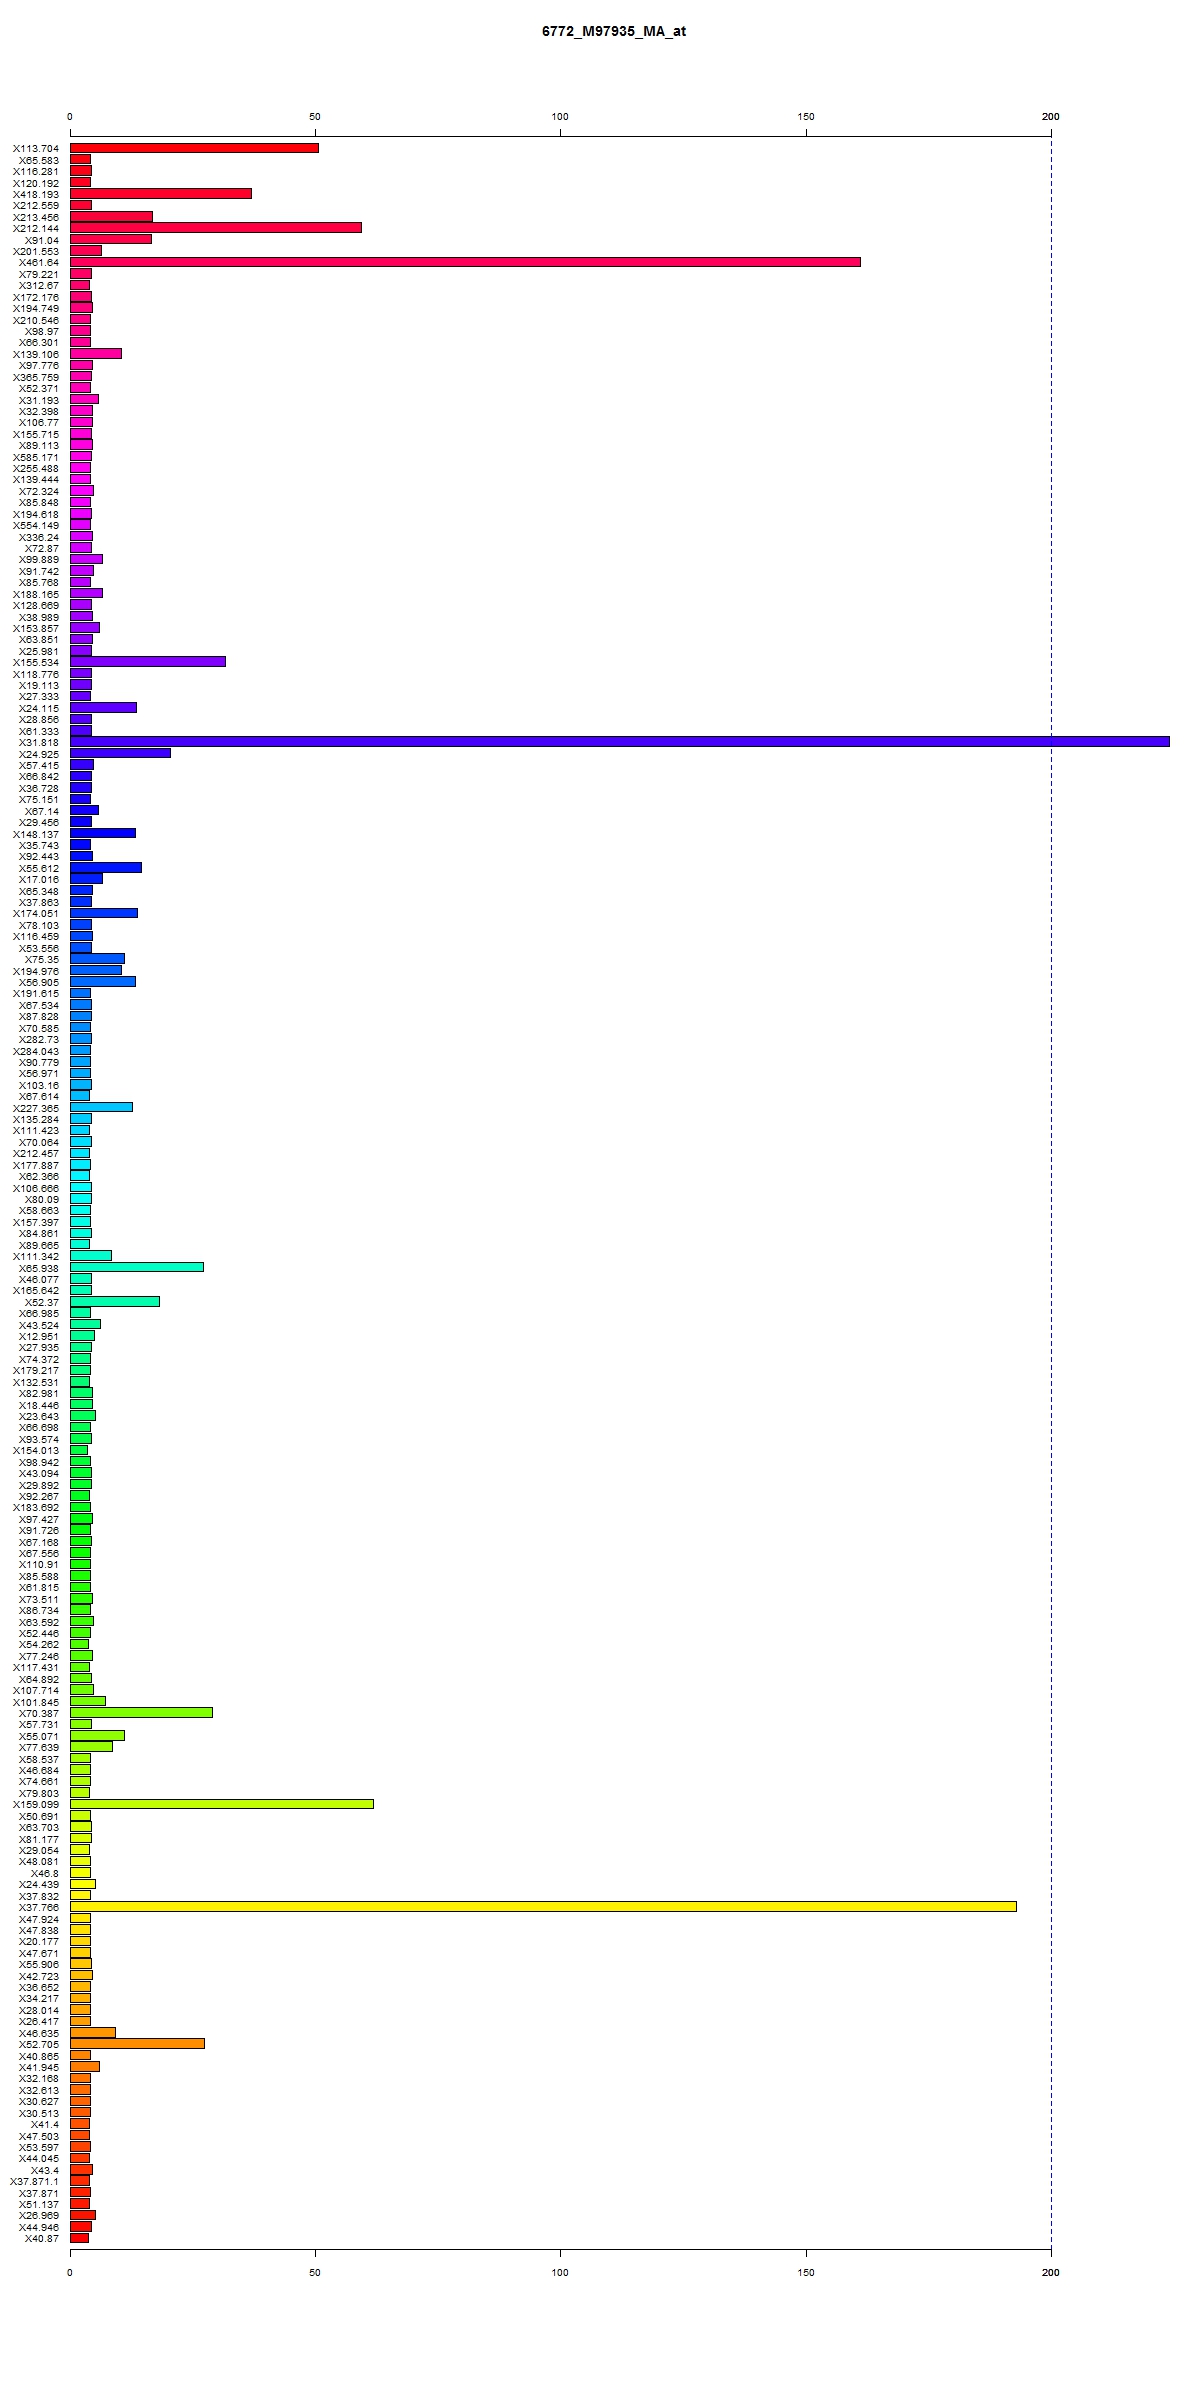1200x2400 pixels.
Task: Click the 50 tick on the top axis
Action: 315,117
